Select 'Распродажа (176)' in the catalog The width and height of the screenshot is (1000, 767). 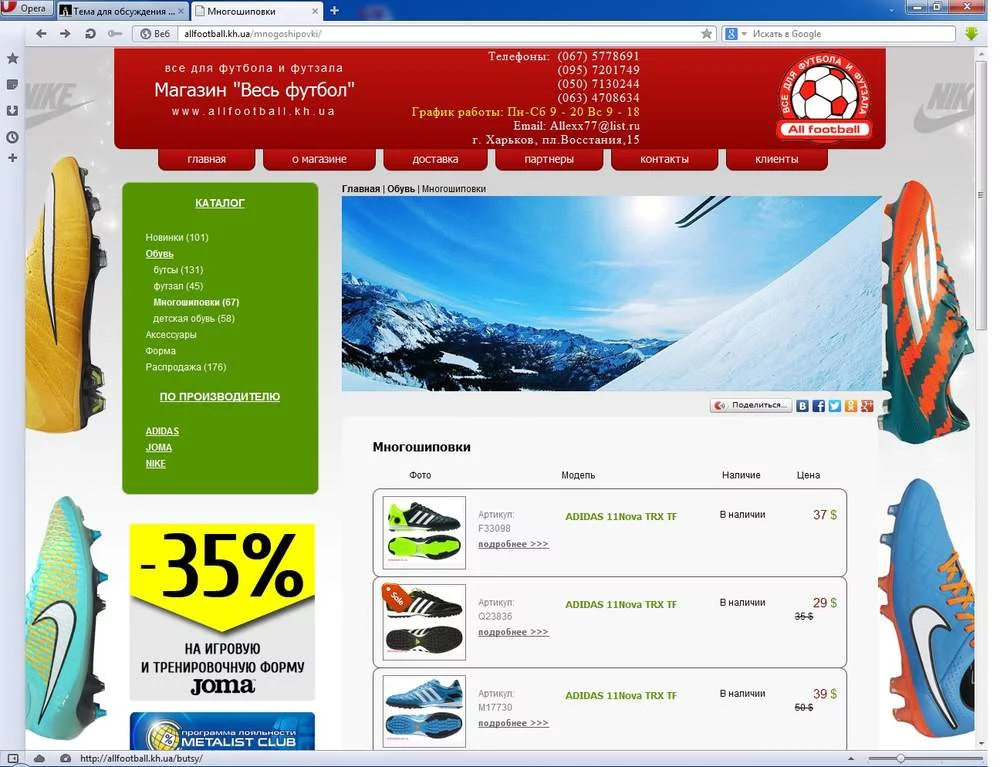(186, 367)
